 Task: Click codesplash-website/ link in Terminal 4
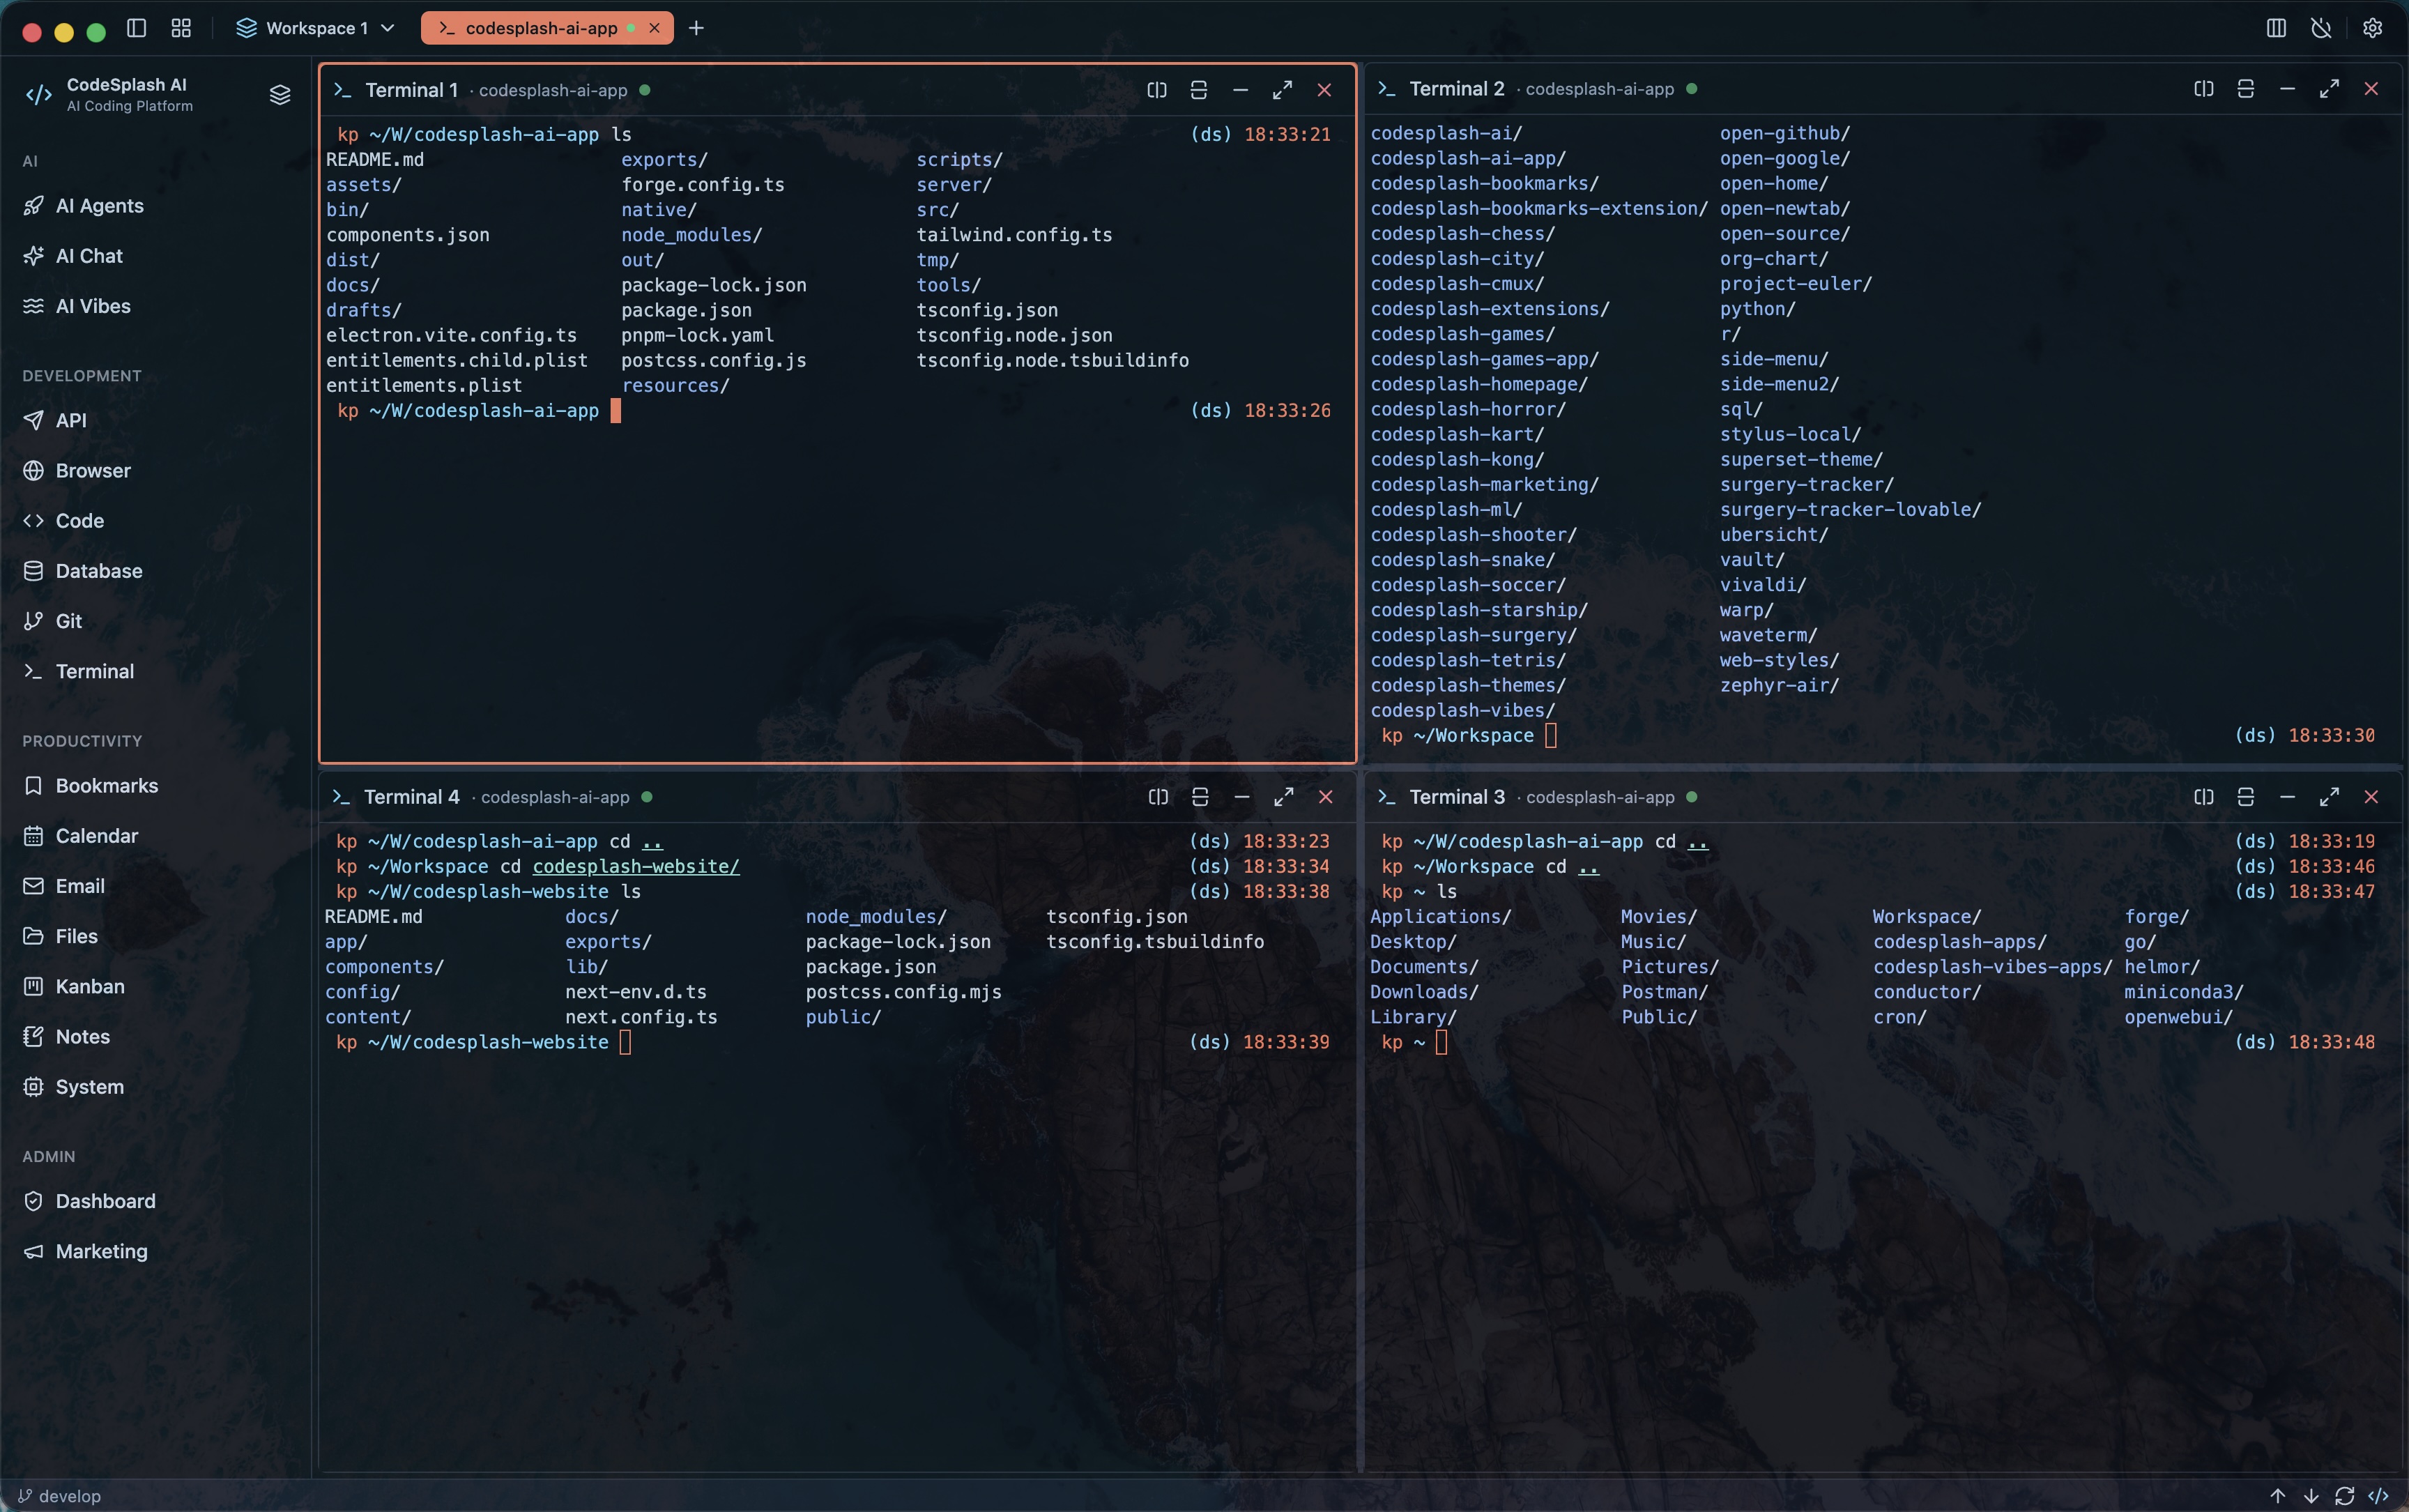pos(636,866)
